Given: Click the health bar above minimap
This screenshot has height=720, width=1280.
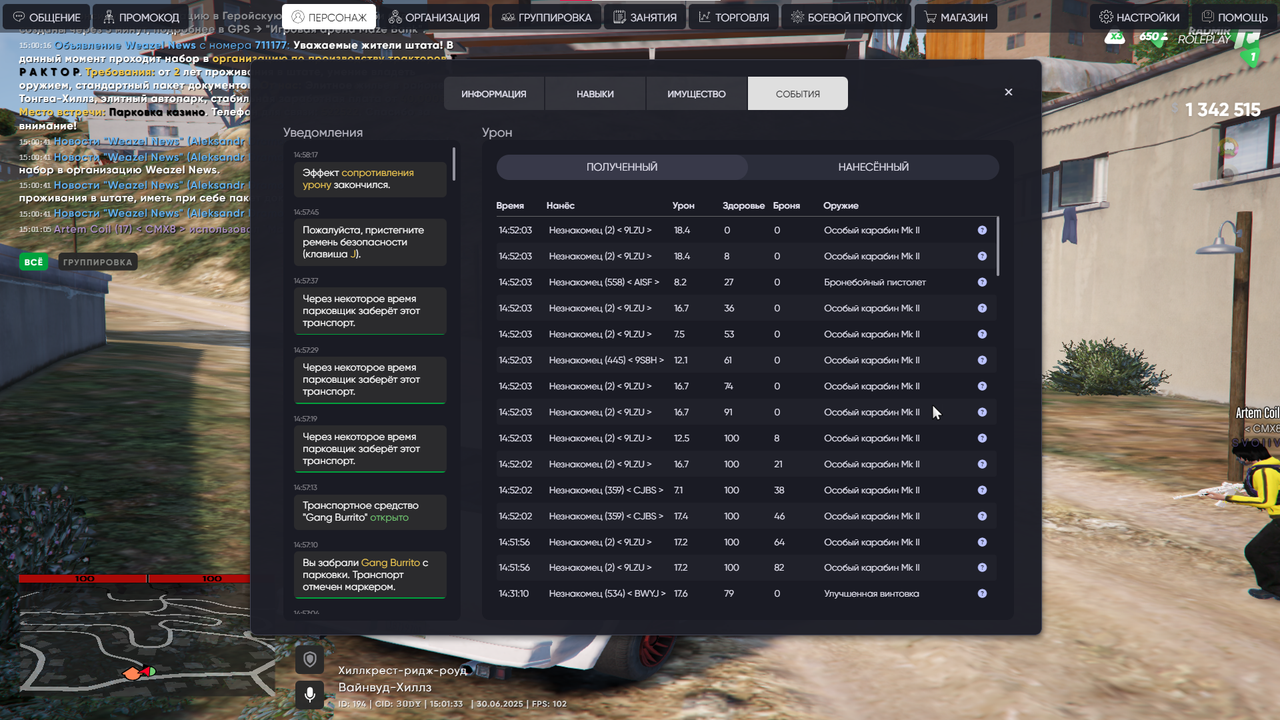Looking at the screenshot, I should (x=83, y=578).
